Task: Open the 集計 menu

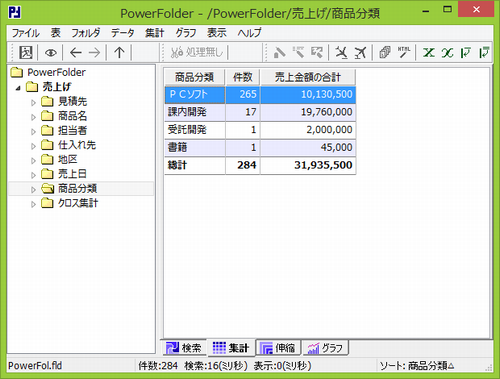Action: tap(155, 33)
